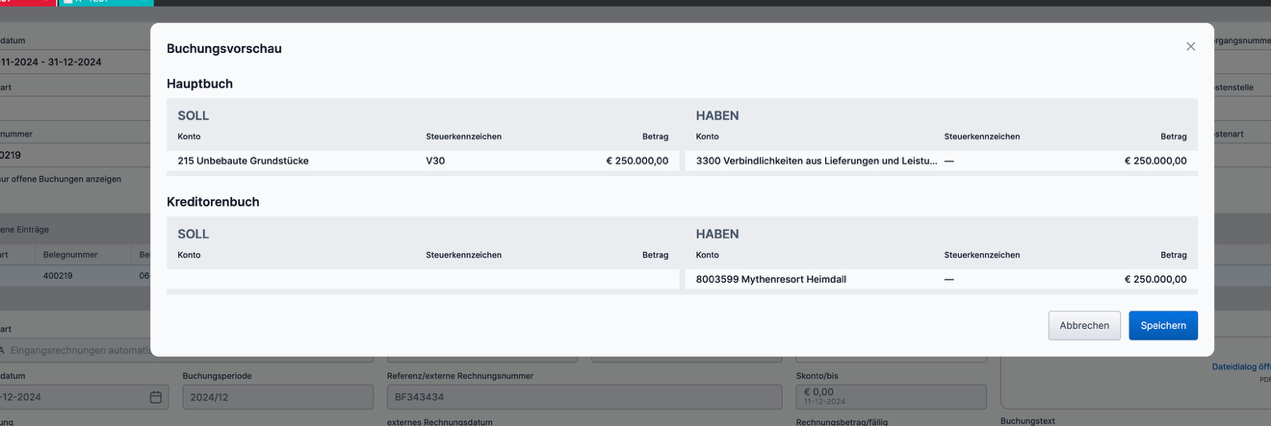Click the Haben Betrag € 250.000,00 in Kreditorenbuch
The height and width of the screenshot is (426, 1271).
pos(1155,279)
